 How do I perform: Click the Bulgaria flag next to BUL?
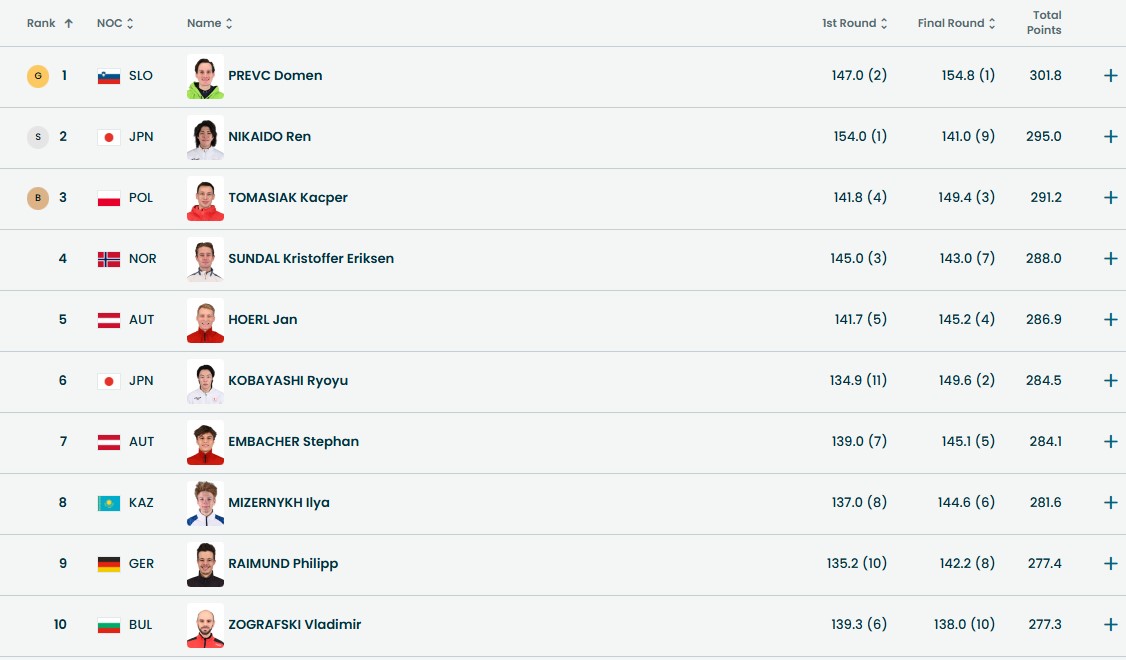click(x=109, y=625)
